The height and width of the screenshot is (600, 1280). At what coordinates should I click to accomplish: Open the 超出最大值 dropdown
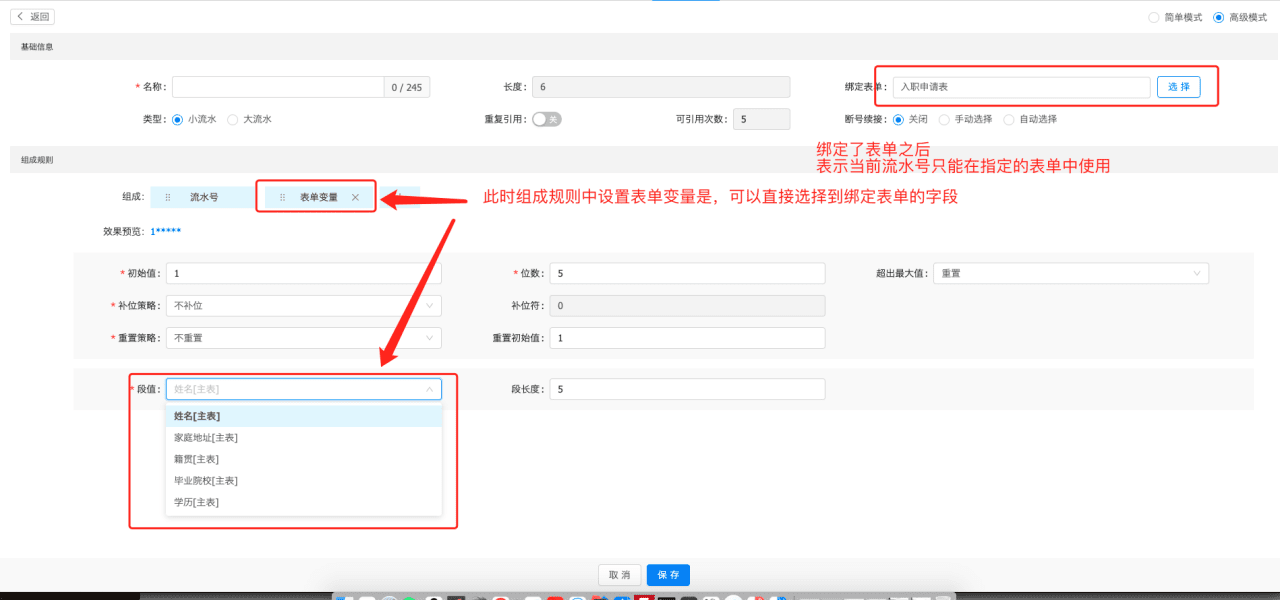(1071, 273)
